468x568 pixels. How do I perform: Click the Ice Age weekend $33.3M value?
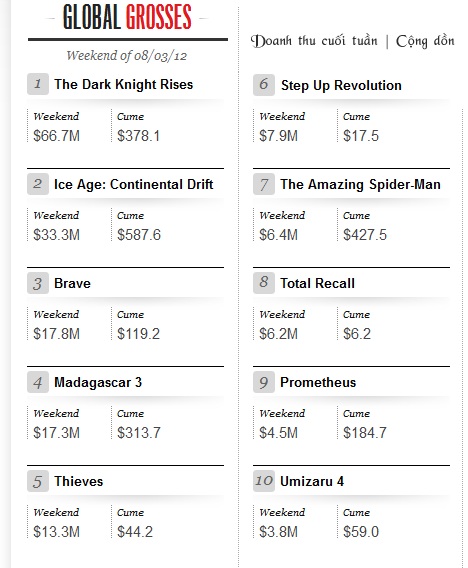(56, 235)
